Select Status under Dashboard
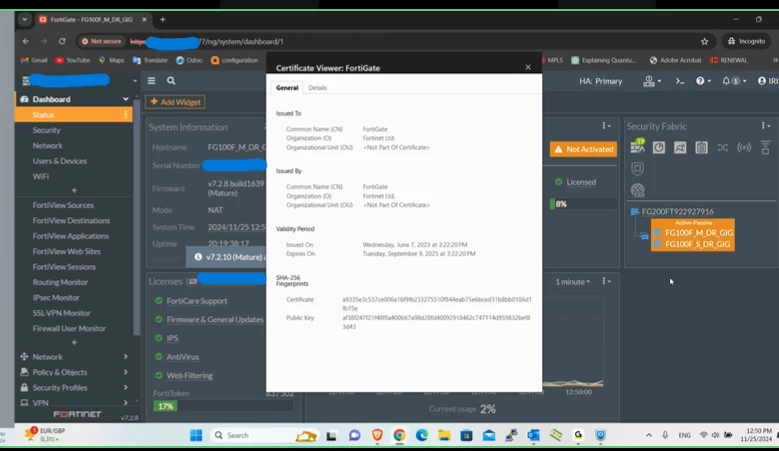779x451 pixels. pos(73,115)
